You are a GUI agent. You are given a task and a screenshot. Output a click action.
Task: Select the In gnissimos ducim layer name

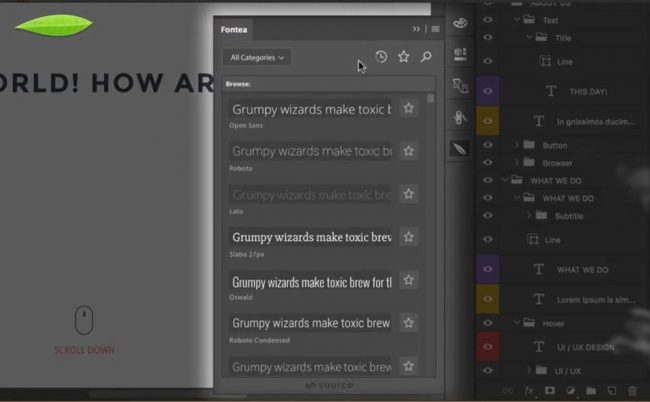click(596, 121)
